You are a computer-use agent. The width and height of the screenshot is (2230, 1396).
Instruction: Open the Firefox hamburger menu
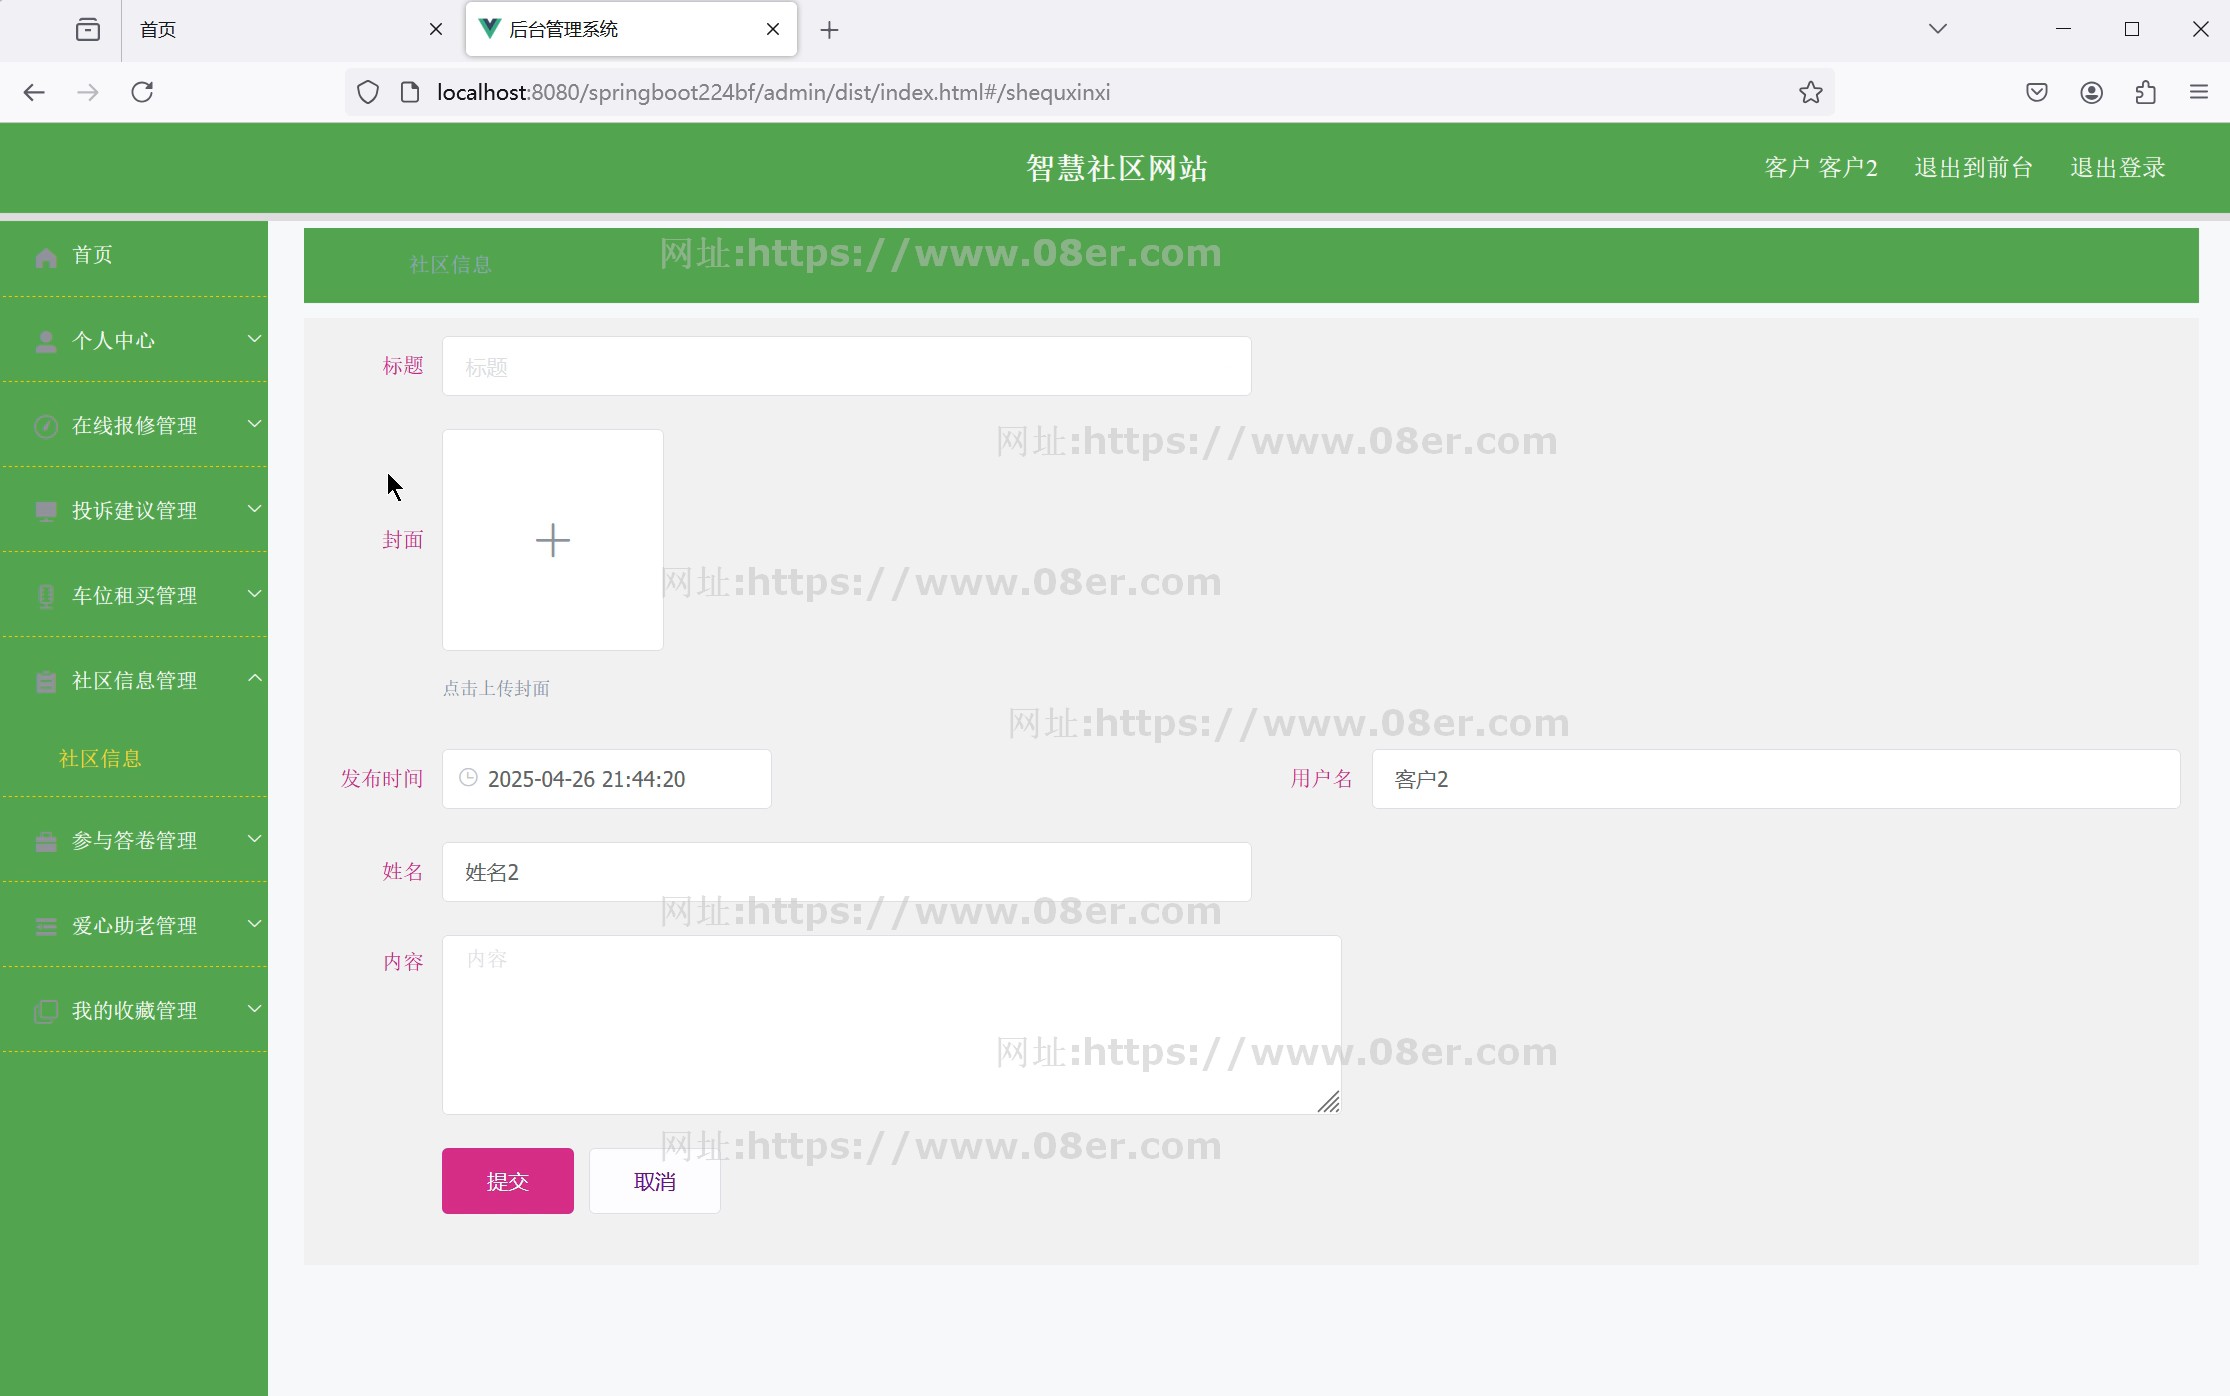click(2199, 92)
